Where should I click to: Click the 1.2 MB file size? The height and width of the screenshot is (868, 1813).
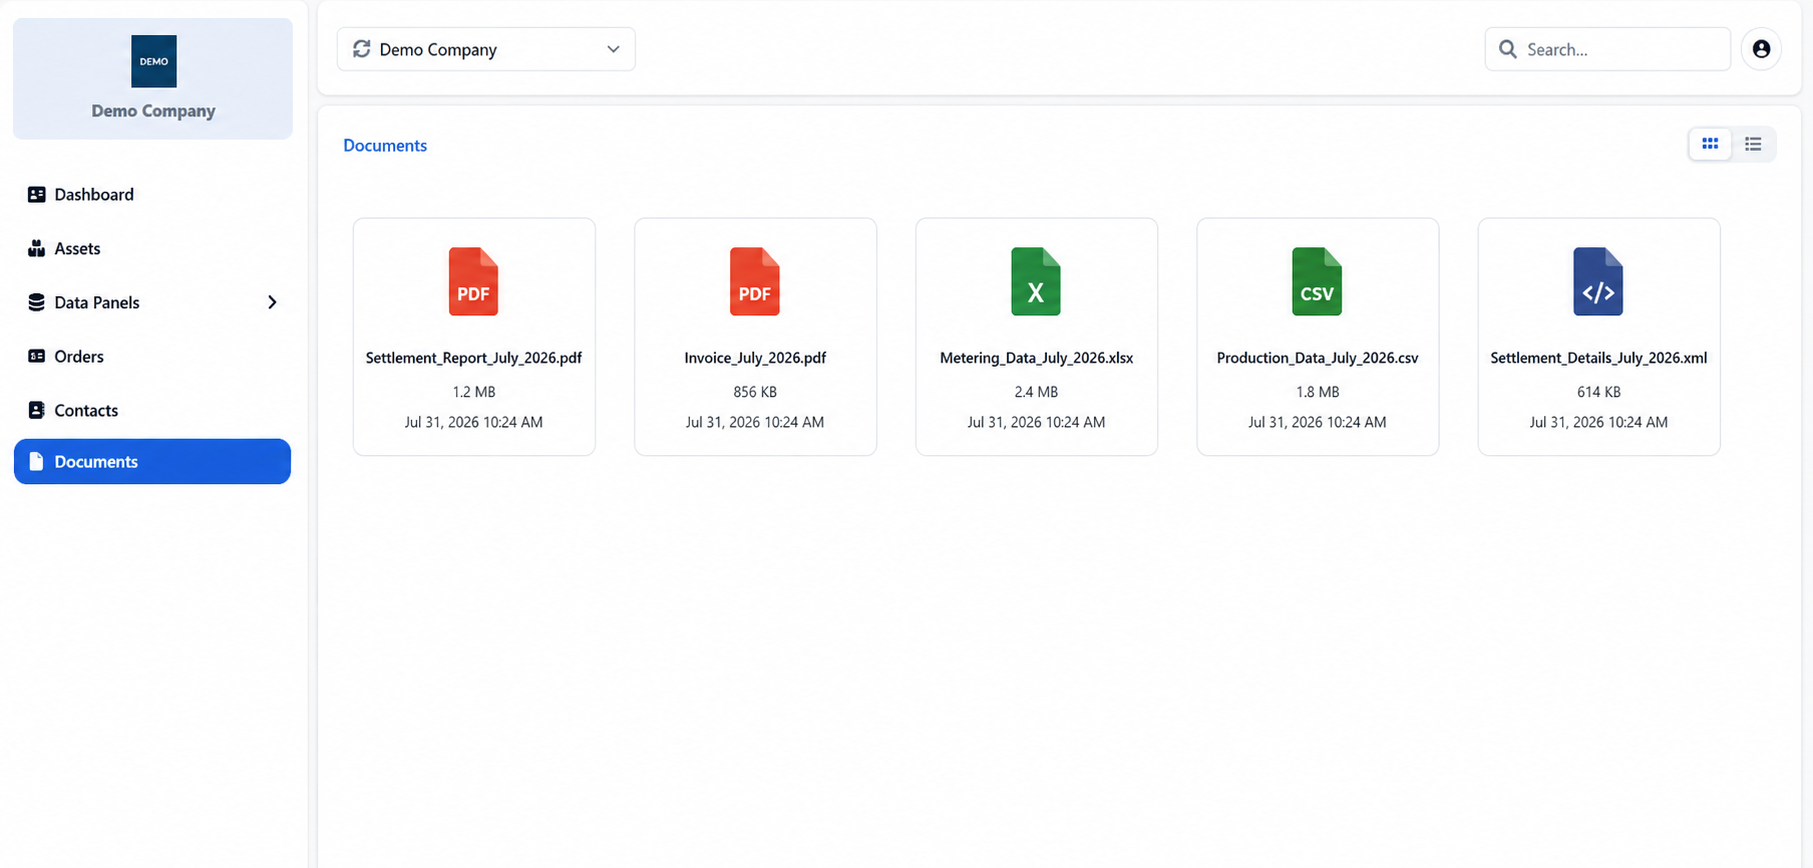pyautogui.click(x=474, y=392)
